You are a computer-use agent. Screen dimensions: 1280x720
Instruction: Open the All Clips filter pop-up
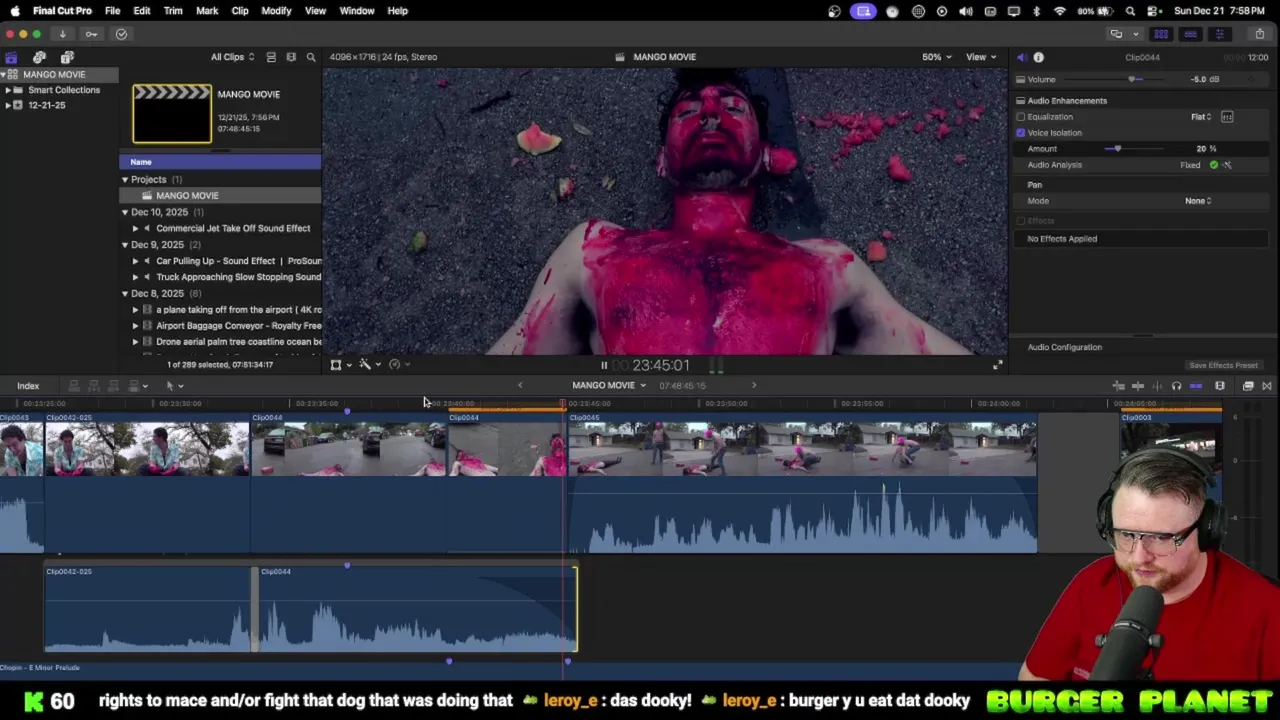point(232,57)
